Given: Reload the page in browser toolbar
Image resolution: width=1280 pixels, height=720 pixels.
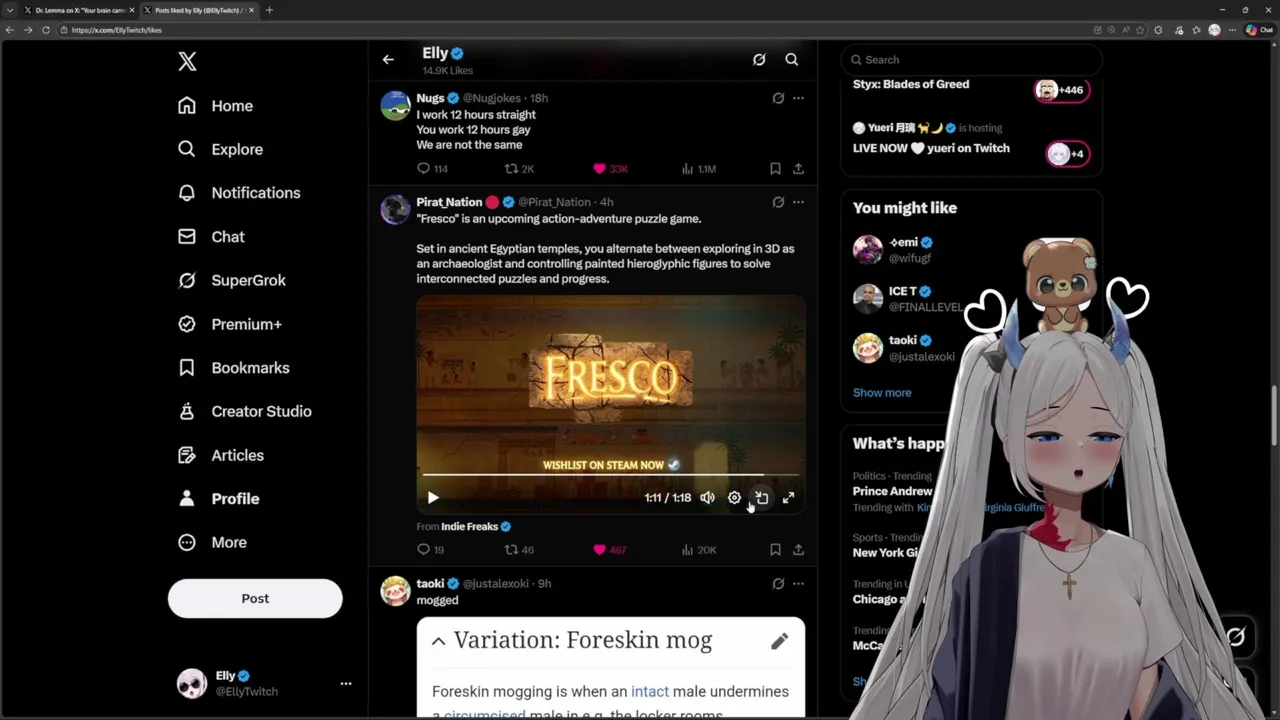Looking at the screenshot, I should [45, 30].
